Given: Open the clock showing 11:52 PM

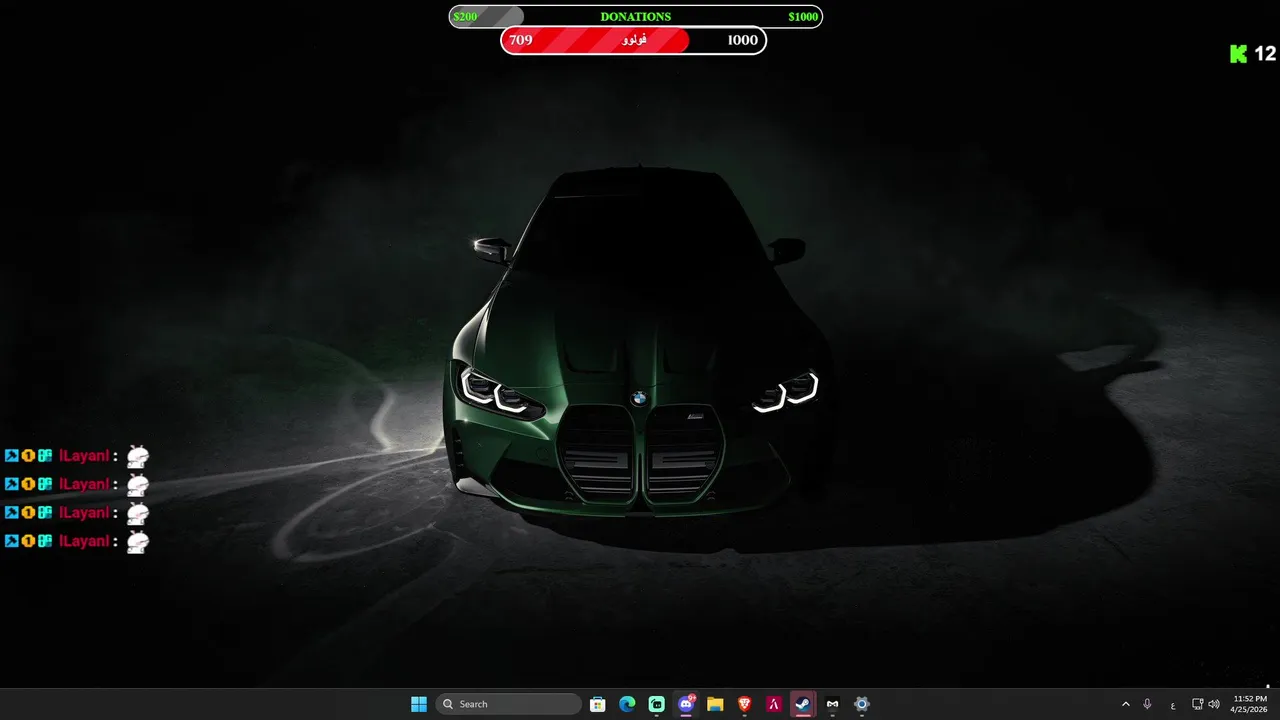Looking at the screenshot, I should tap(1250, 704).
